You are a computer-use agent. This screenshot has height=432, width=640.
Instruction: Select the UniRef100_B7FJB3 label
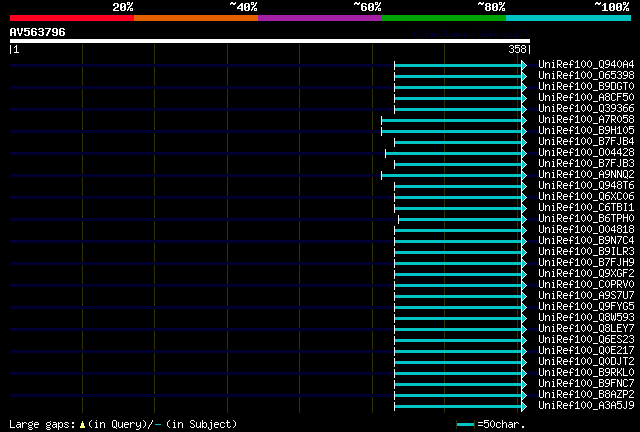[586, 164]
